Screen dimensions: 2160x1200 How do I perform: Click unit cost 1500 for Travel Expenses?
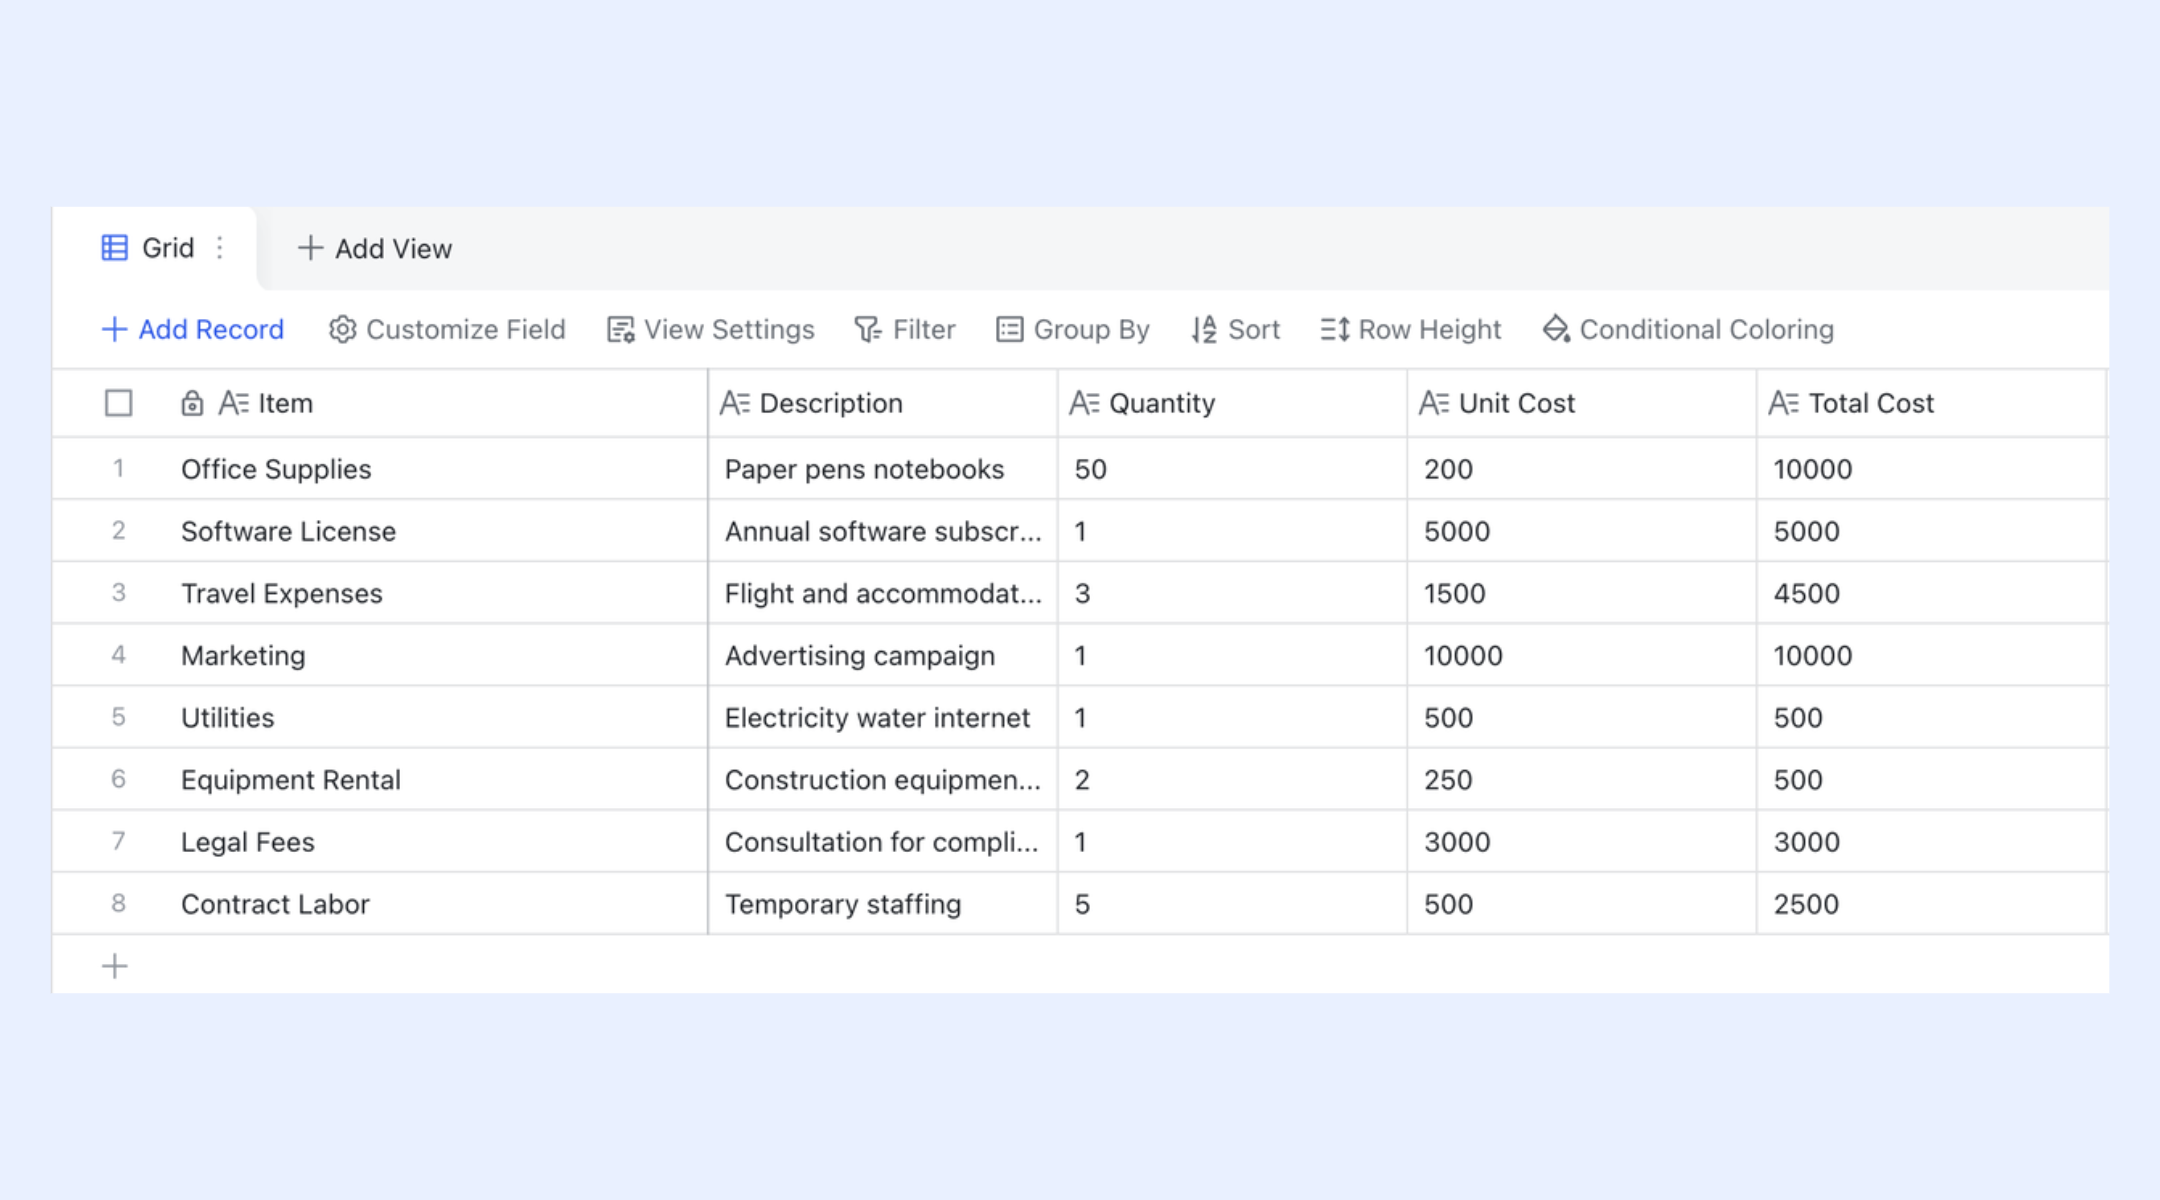click(1582, 593)
